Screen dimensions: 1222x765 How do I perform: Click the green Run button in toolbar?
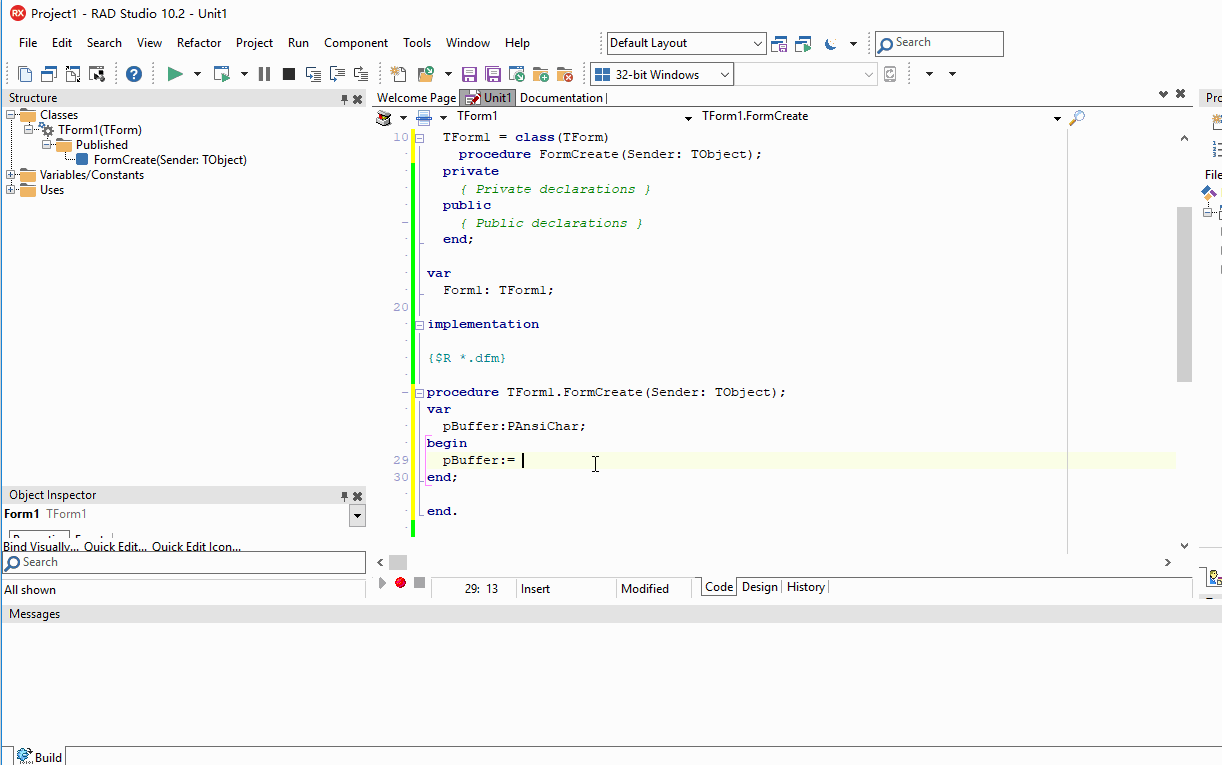175,74
